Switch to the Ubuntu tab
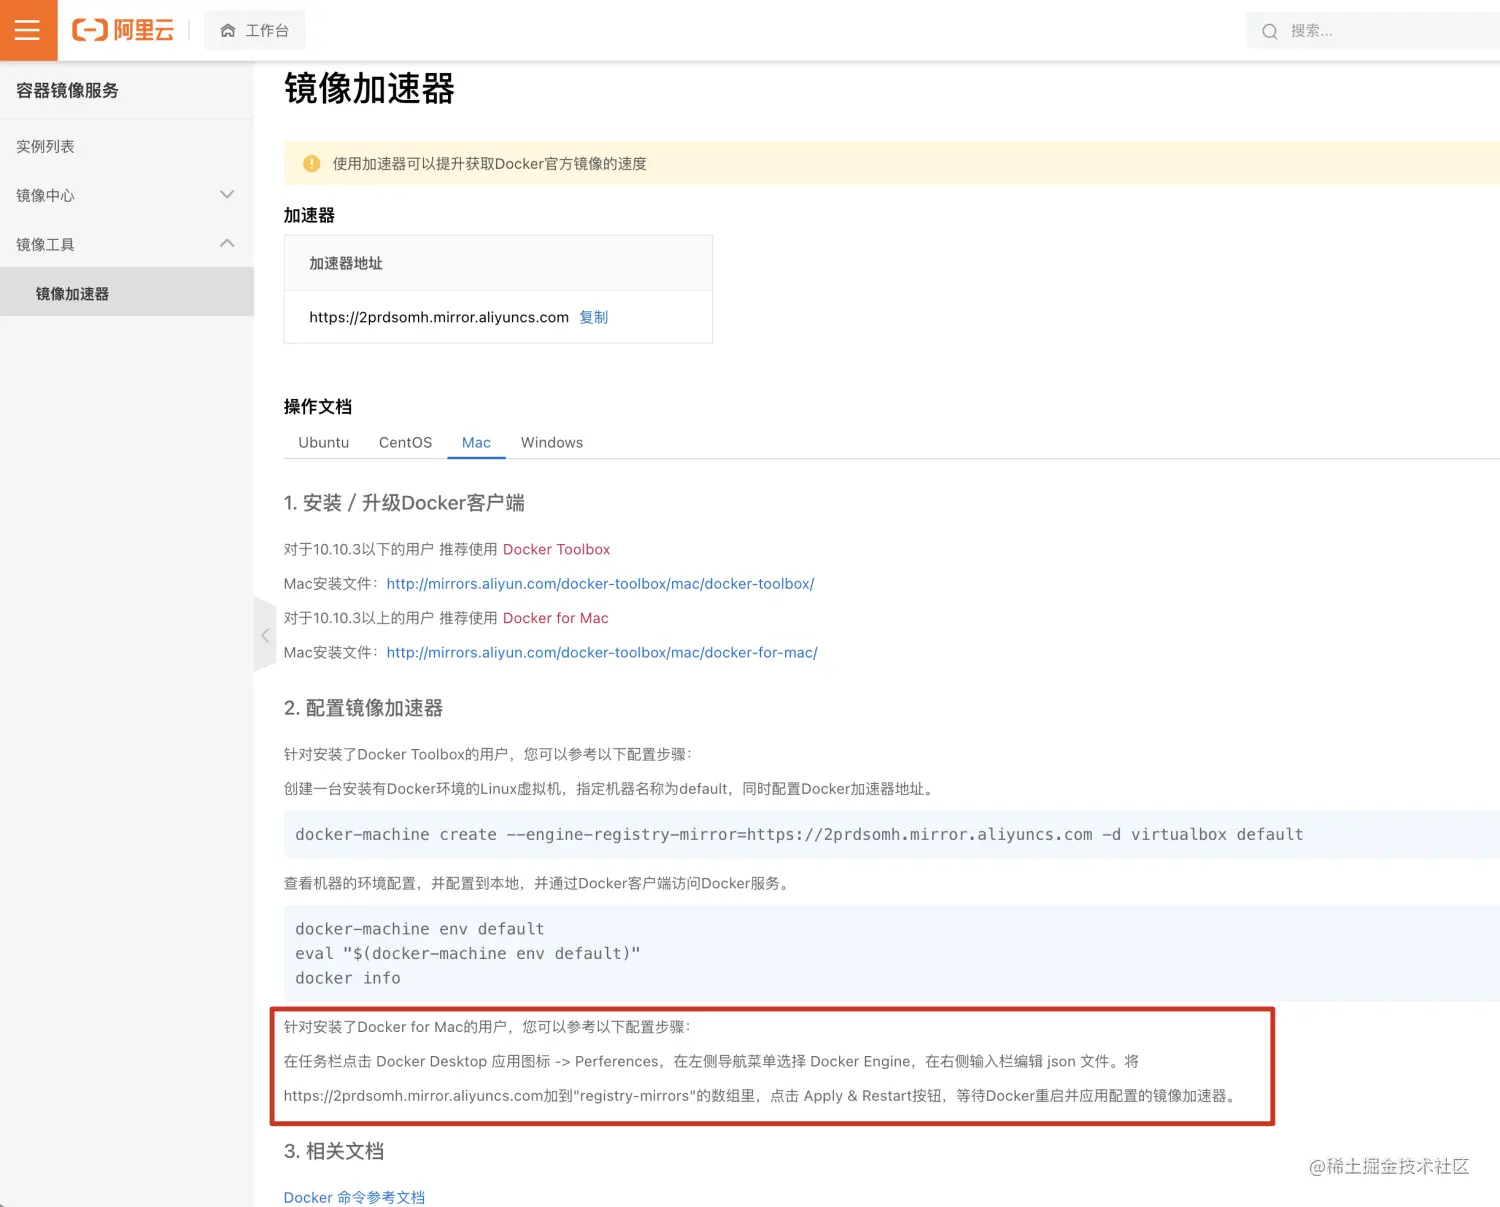 324,442
